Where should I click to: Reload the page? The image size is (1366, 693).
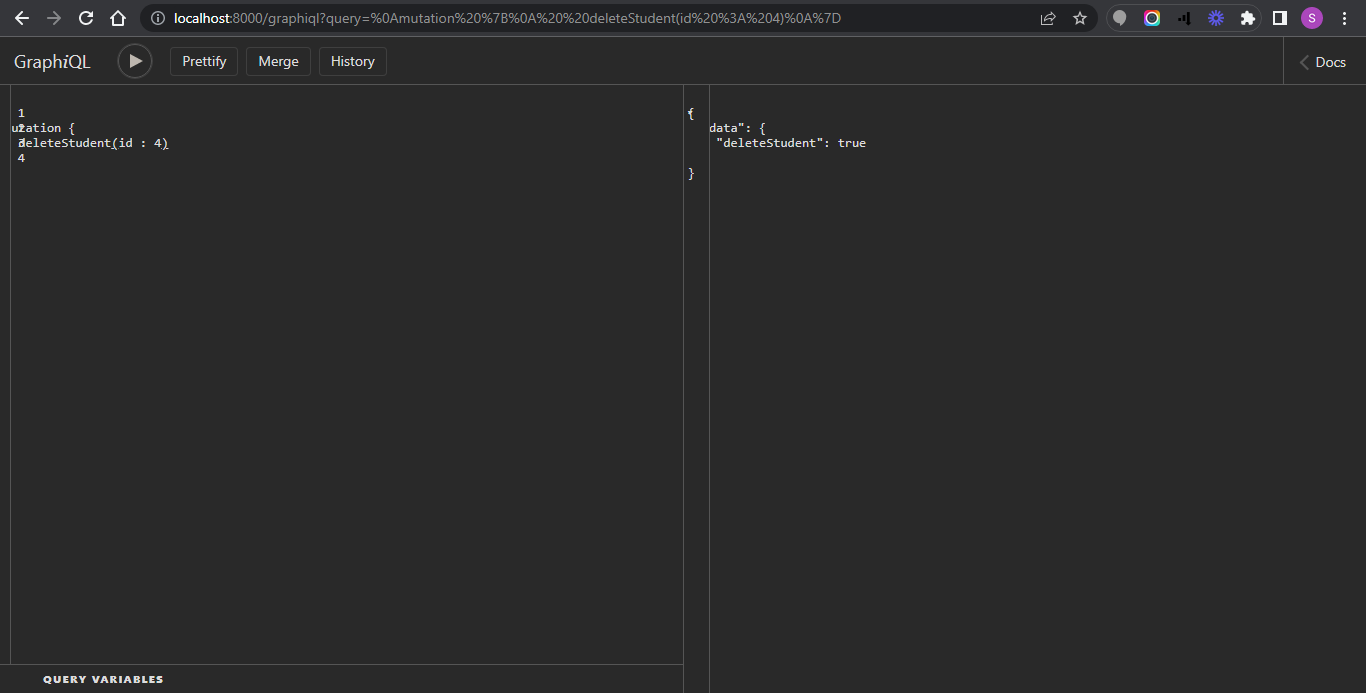86,18
